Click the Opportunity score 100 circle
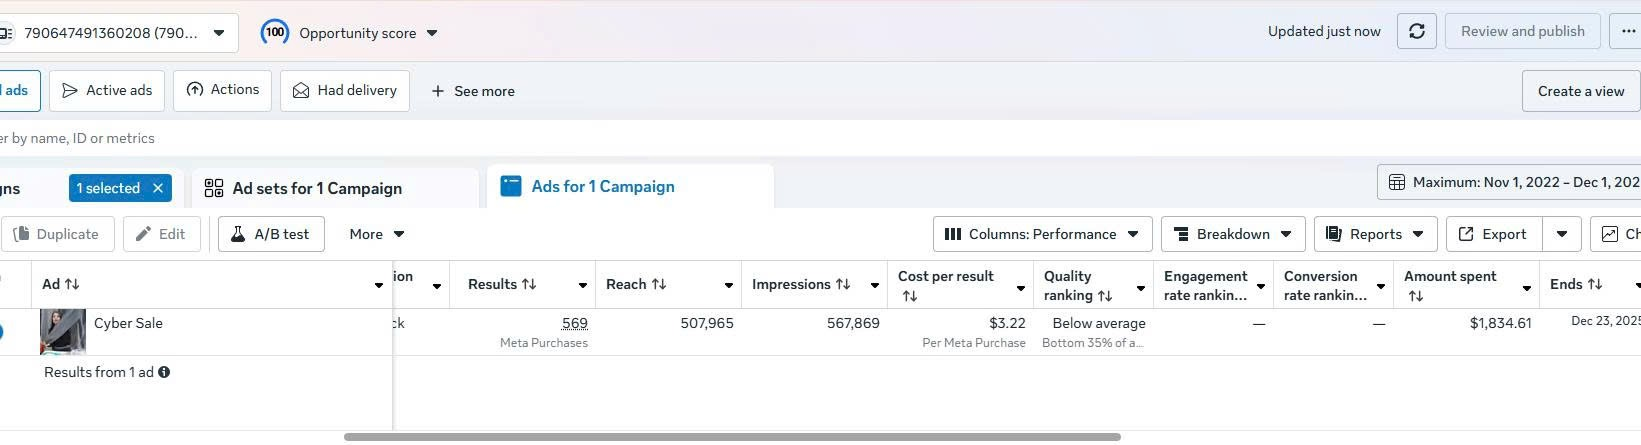1641x445 pixels. 275,32
